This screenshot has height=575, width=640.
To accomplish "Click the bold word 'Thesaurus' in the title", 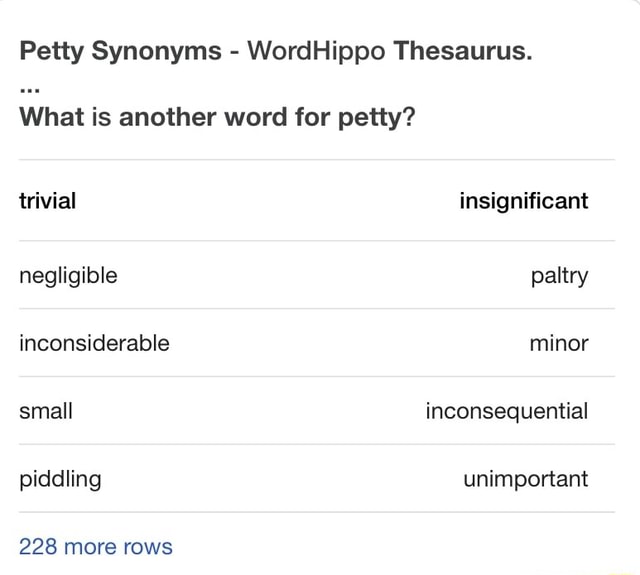I will [x=460, y=51].
